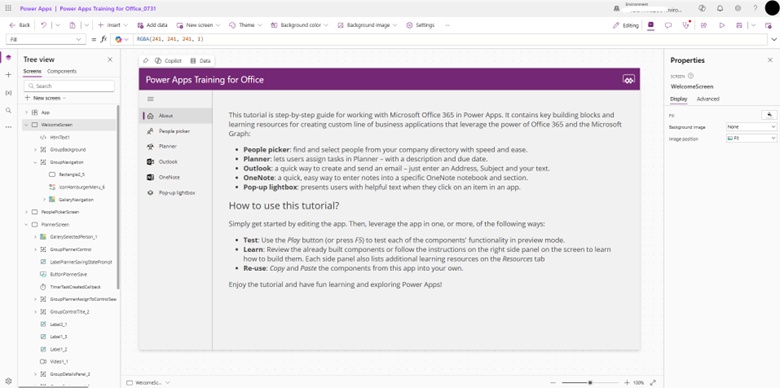Open the Fill property selector dropdown

(46, 39)
